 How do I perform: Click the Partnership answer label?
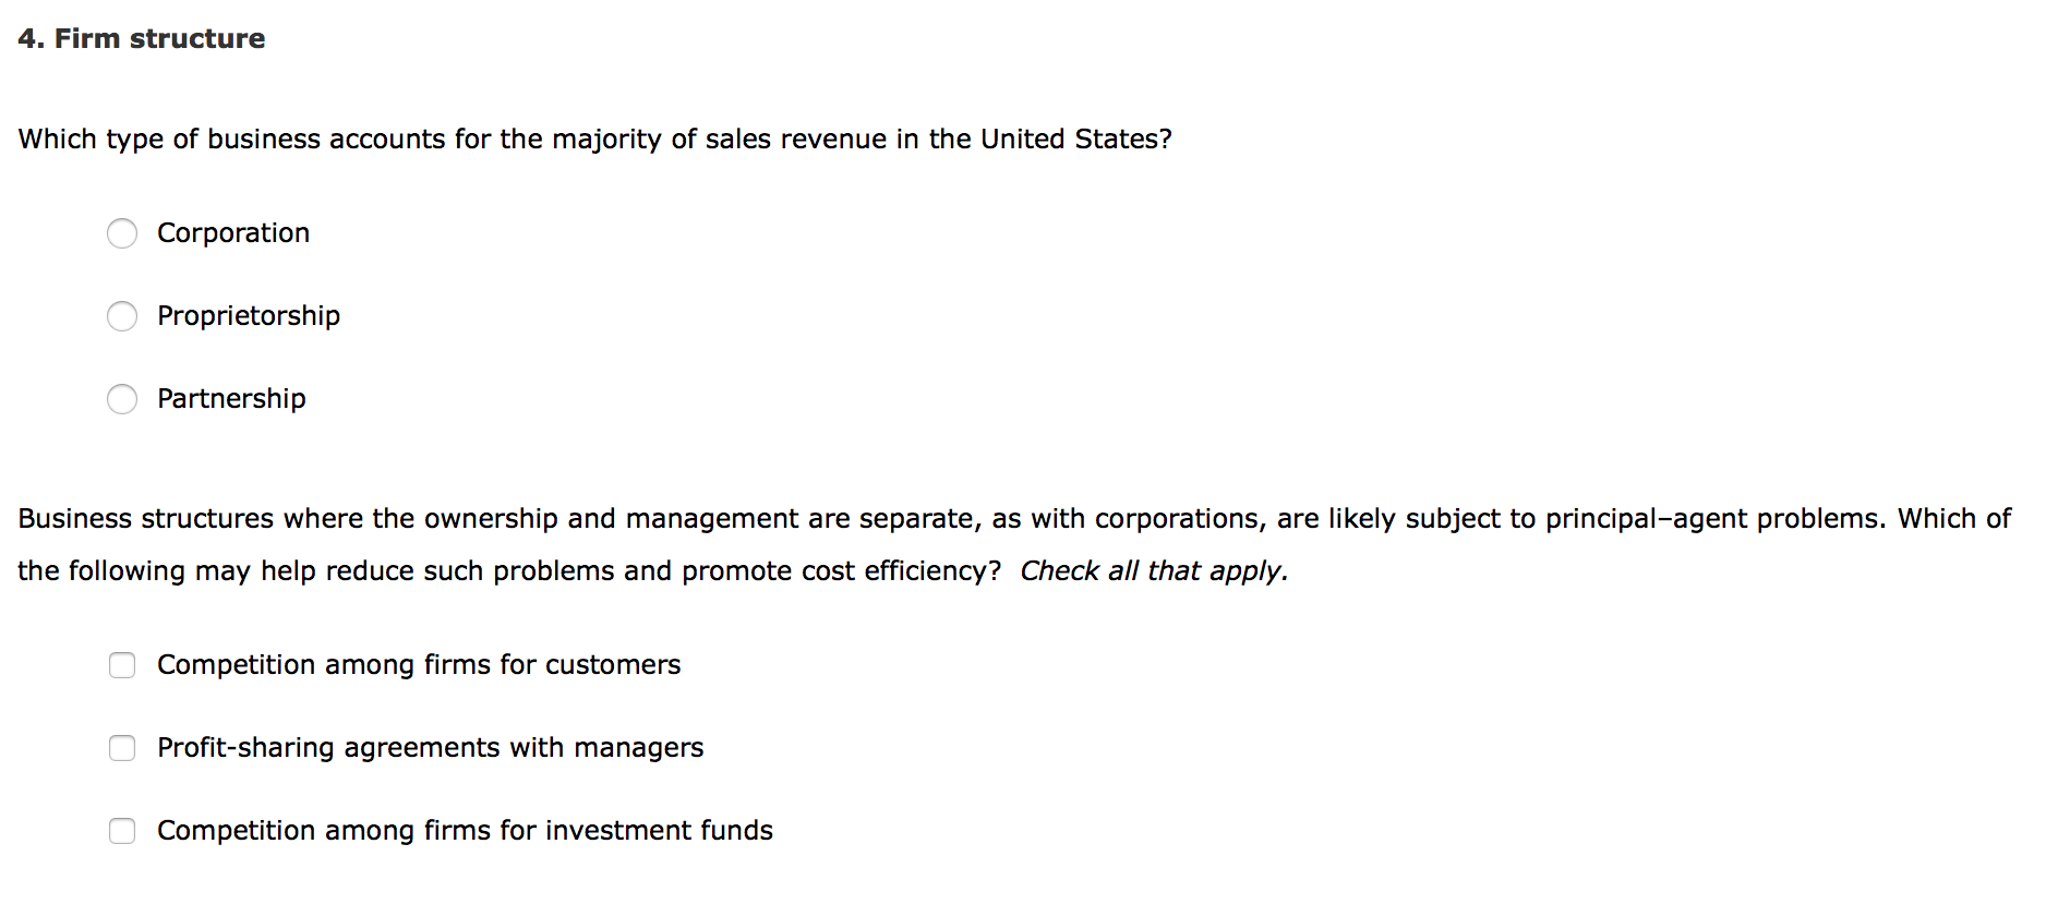(230, 399)
